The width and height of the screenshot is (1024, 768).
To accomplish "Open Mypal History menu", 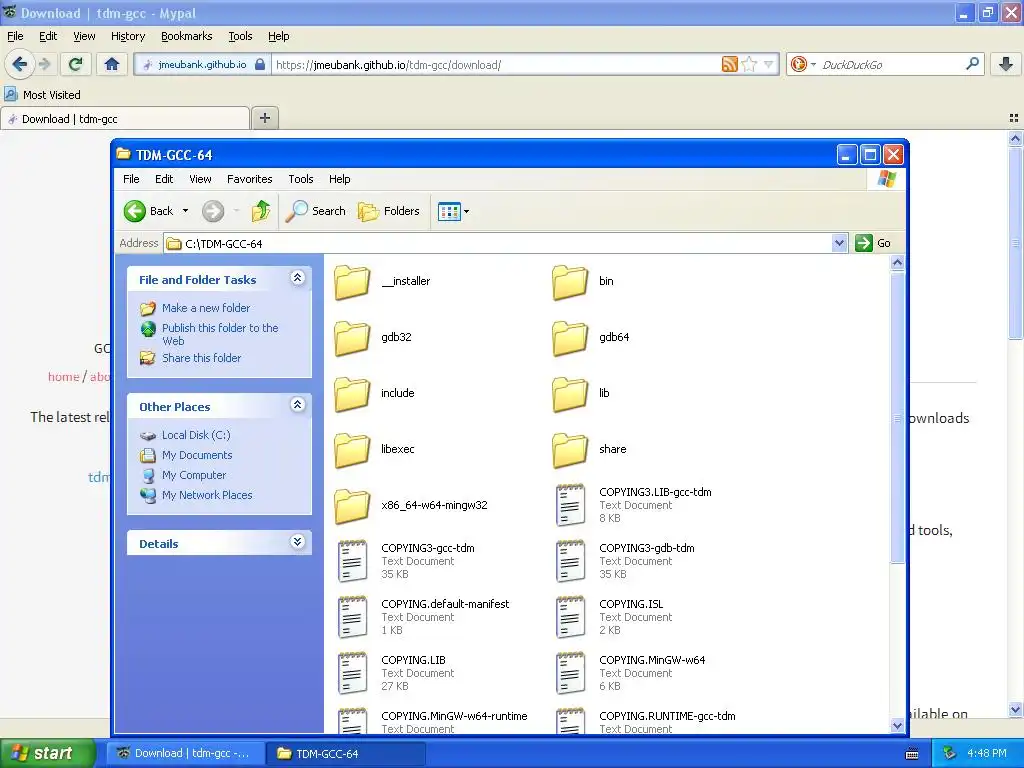I will [127, 36].
